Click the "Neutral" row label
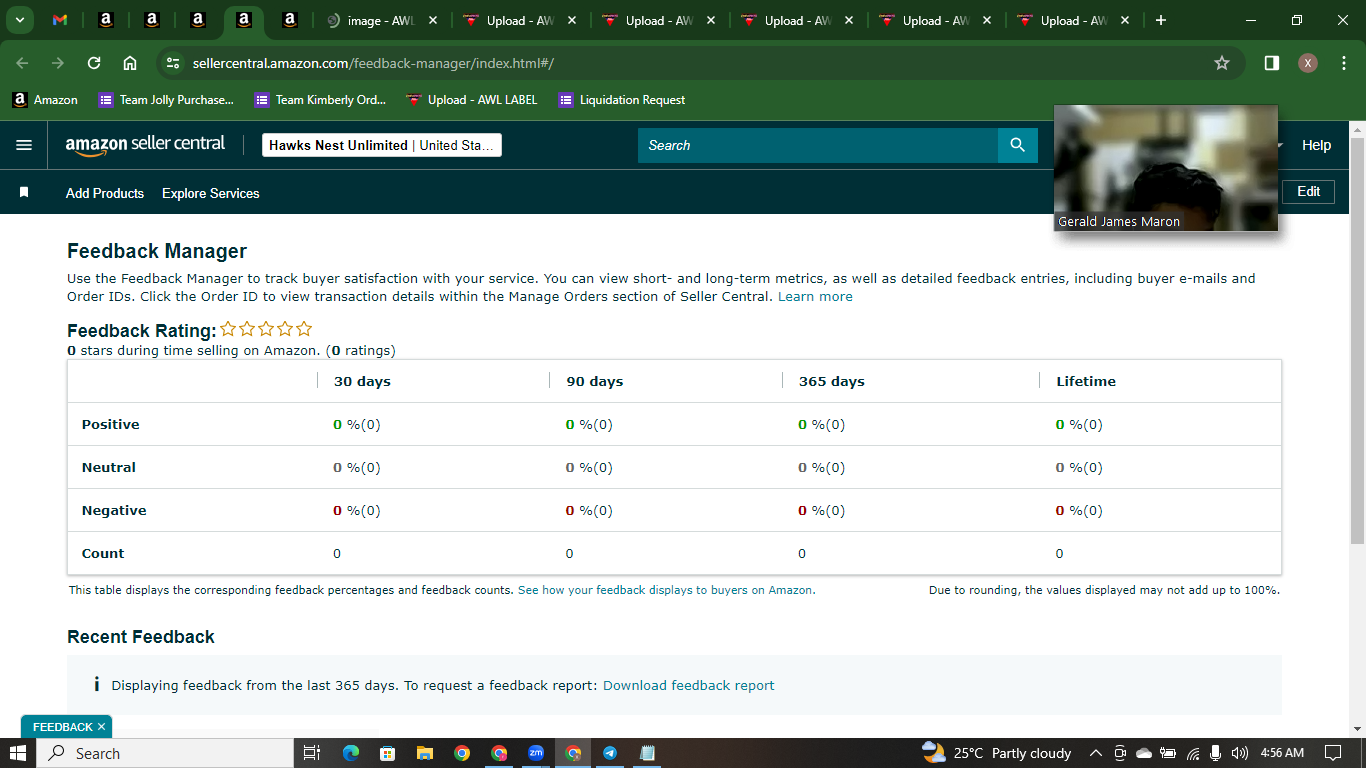1366x768 pixels. (x=109, y=467)
